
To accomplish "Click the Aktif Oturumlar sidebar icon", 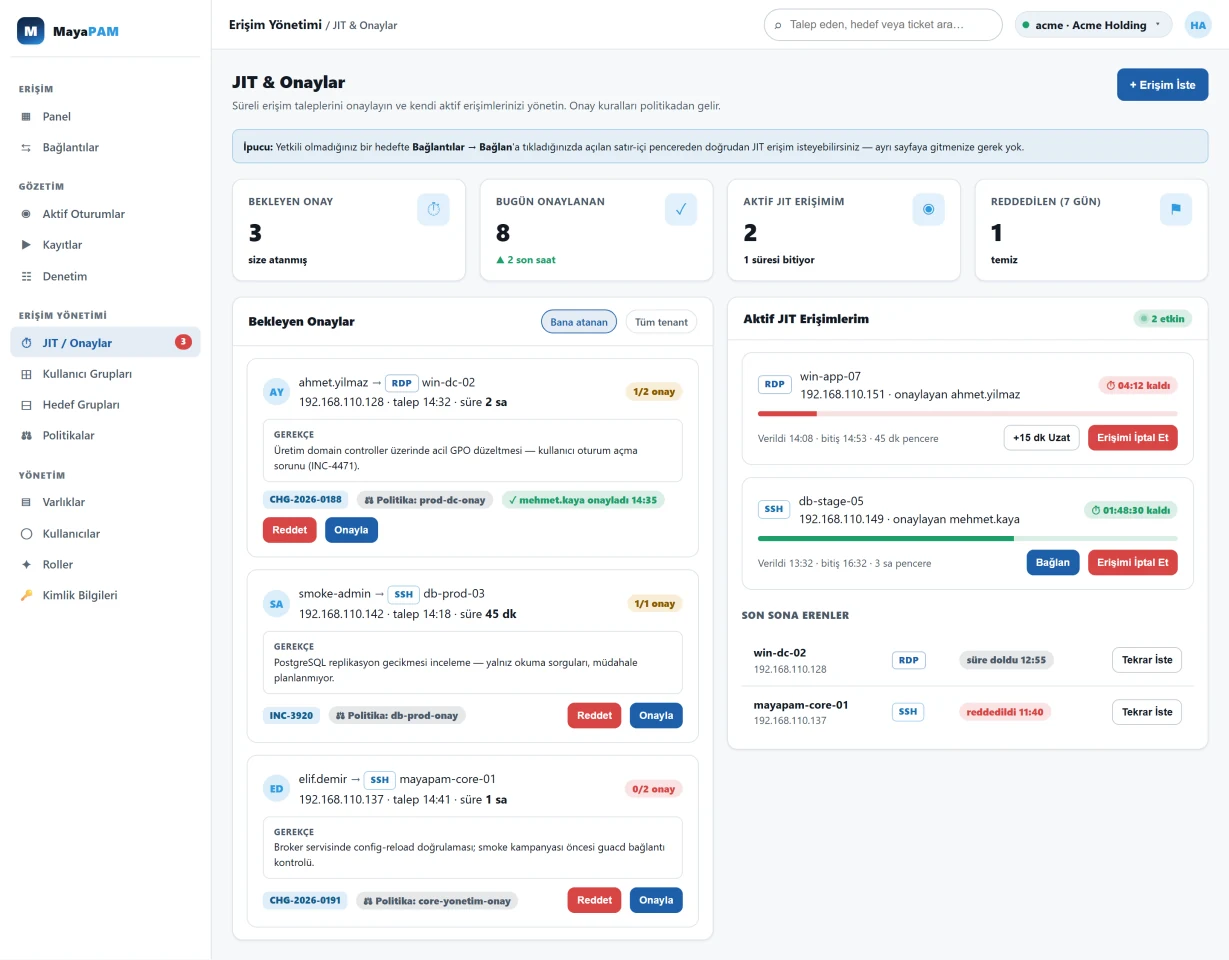I will click(26, 214).
